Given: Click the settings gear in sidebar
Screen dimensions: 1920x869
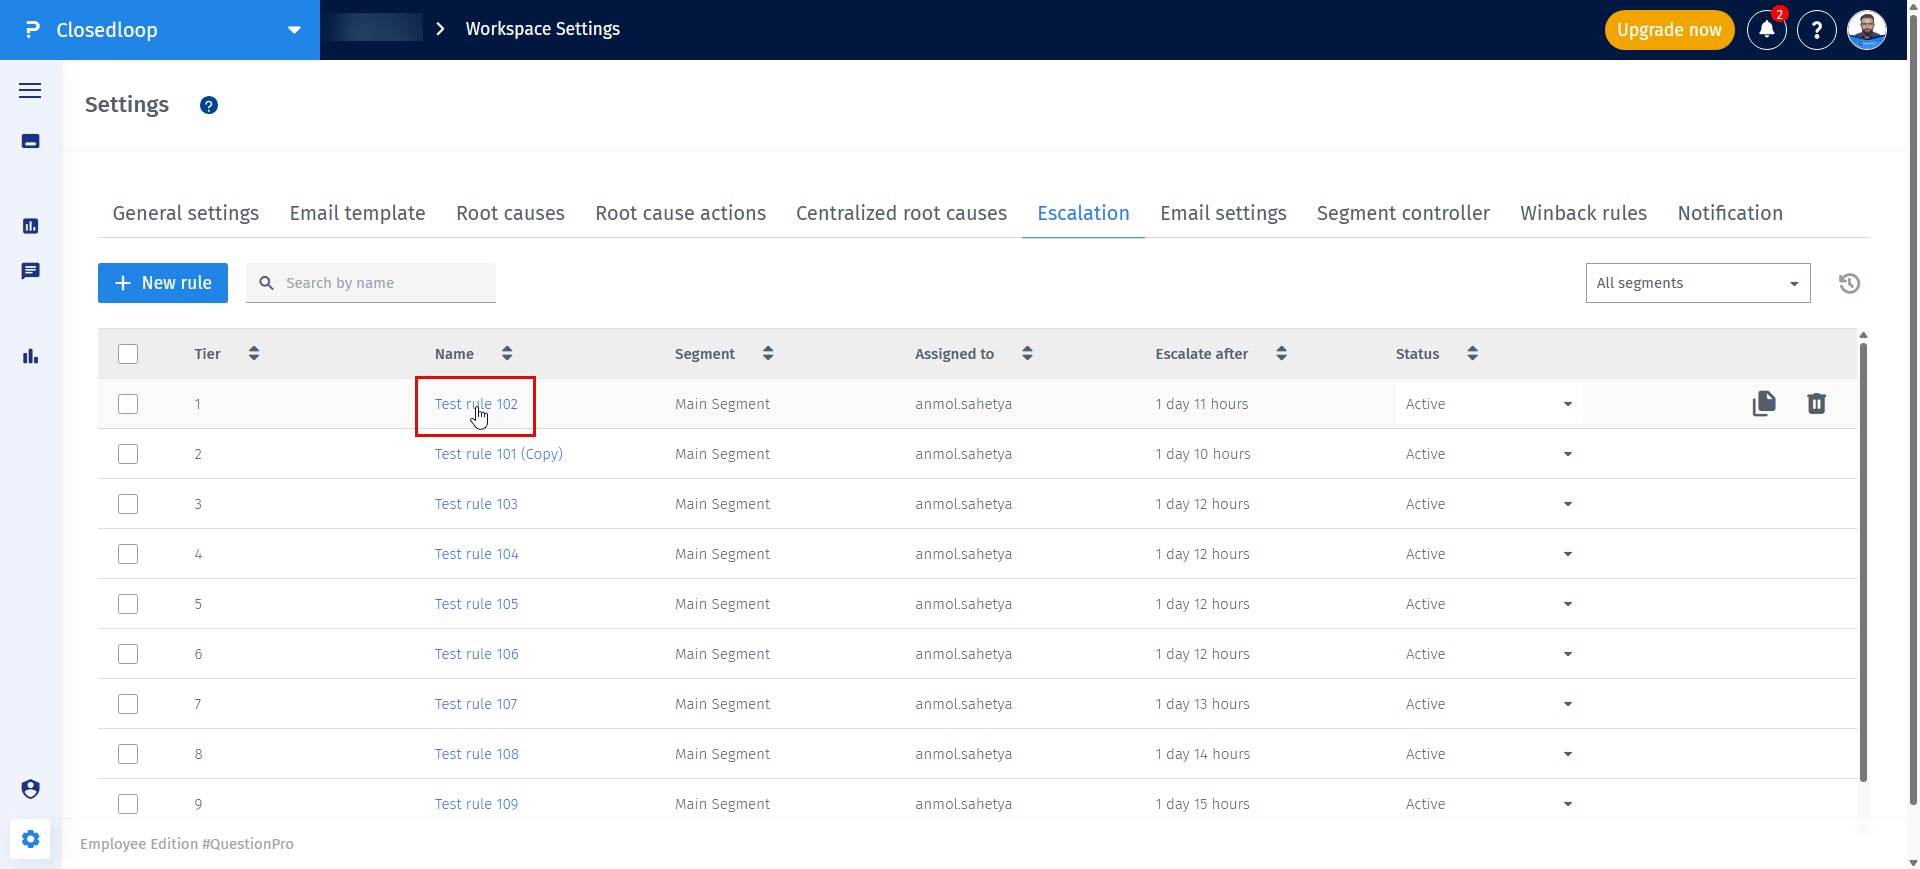Looking at the screenshot, I should click(x=30, y=839).
